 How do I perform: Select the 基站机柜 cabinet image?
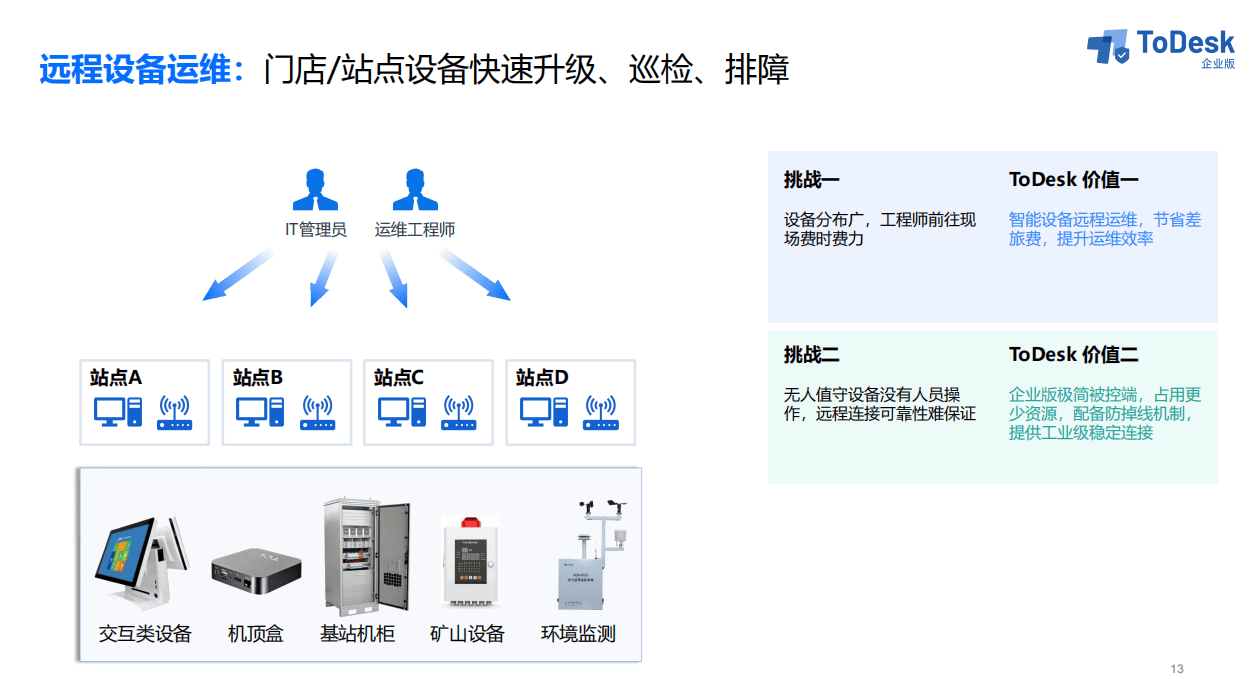click(366, 556)
